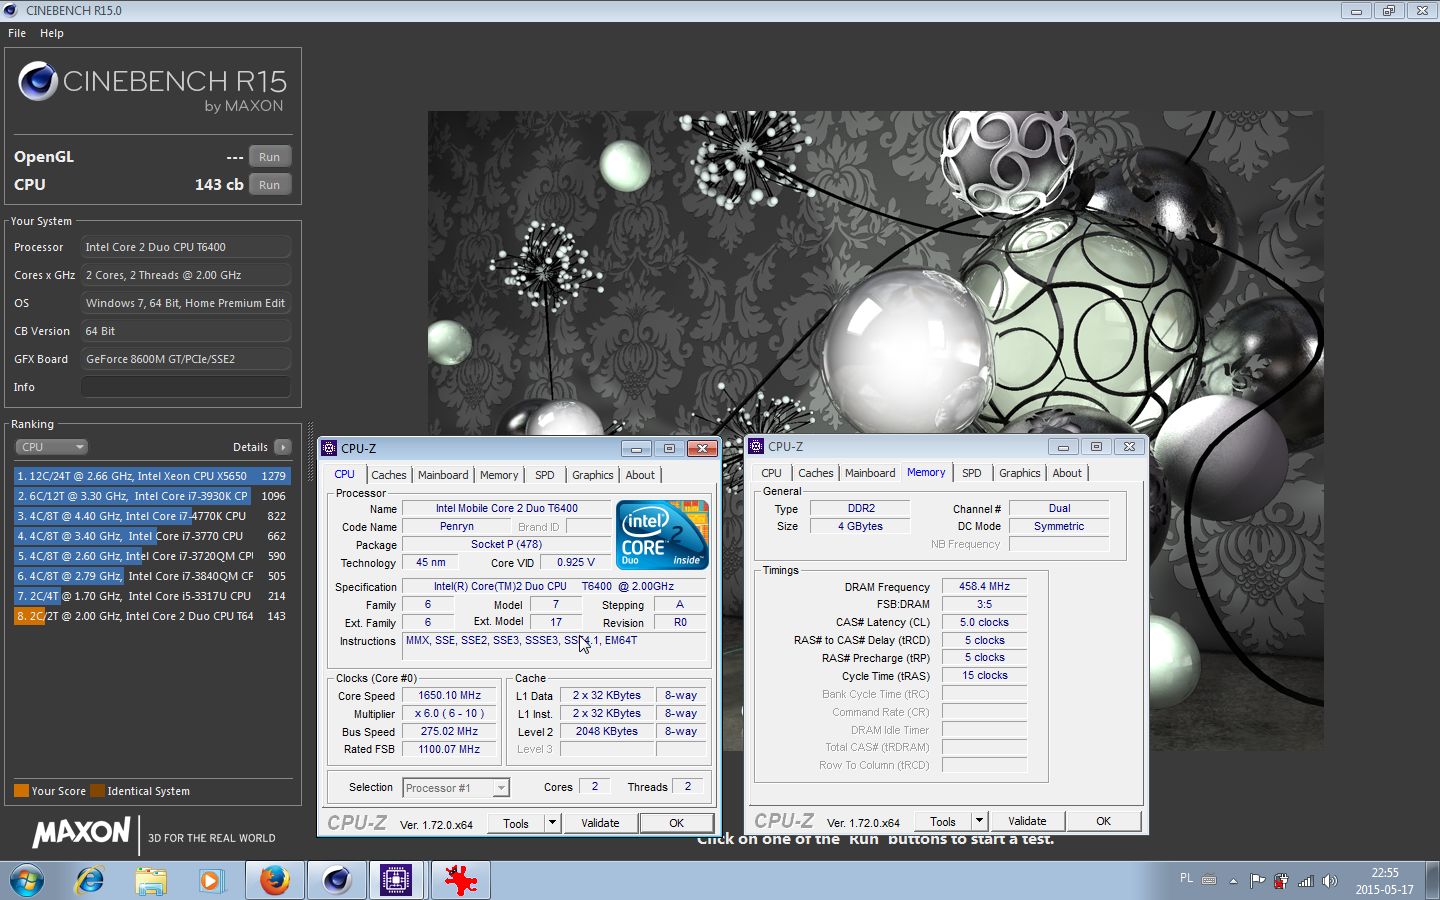Select the Xeon X5650 ranking entry
Screen dimensions: 1440x900
point(152,476)
